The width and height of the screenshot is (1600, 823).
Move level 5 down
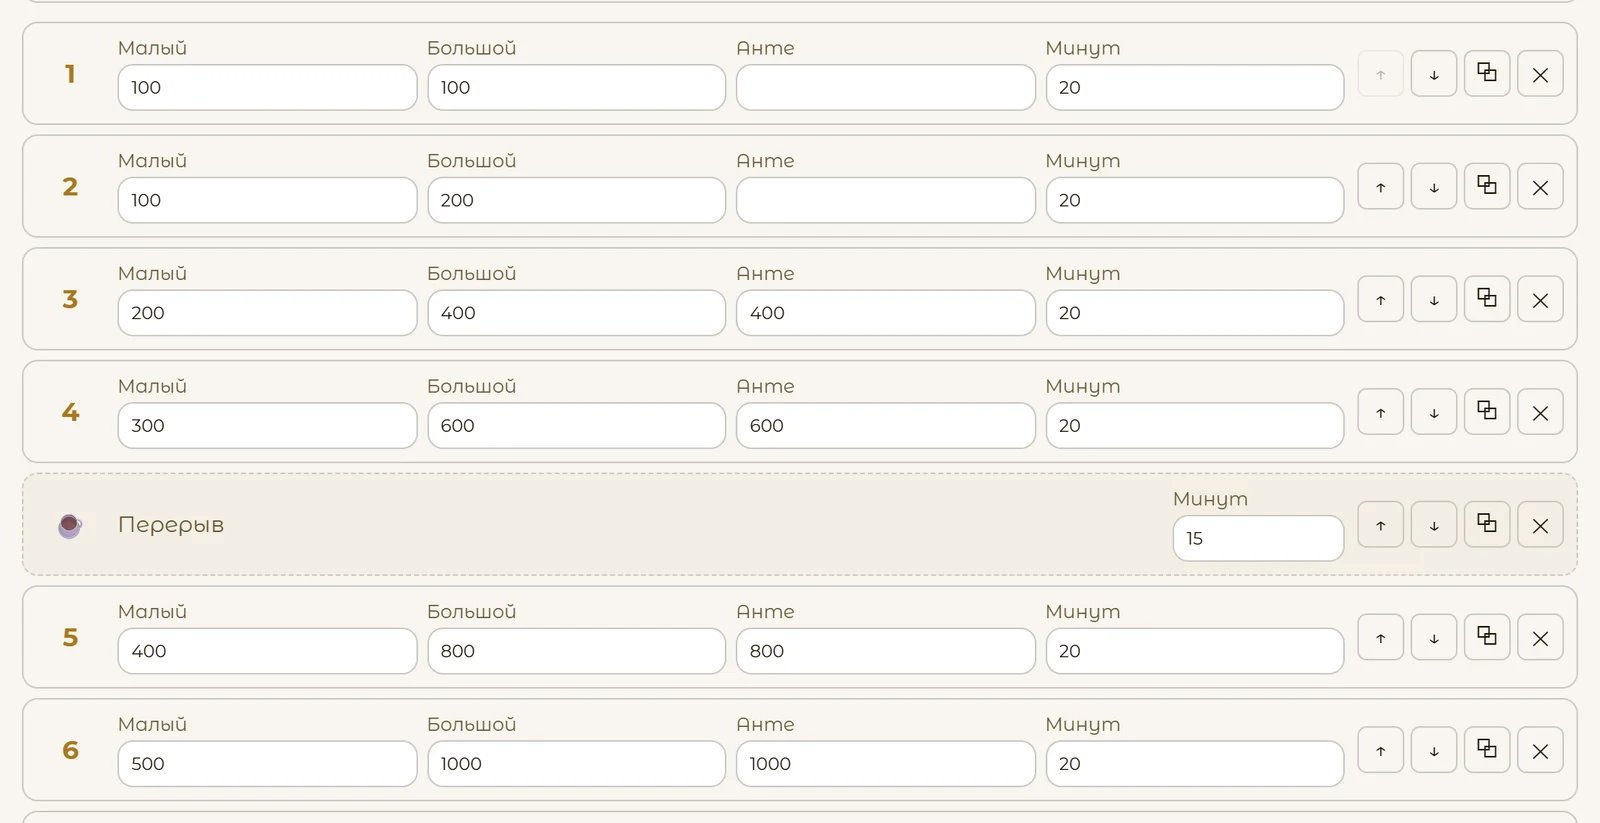click(1434, 638)
